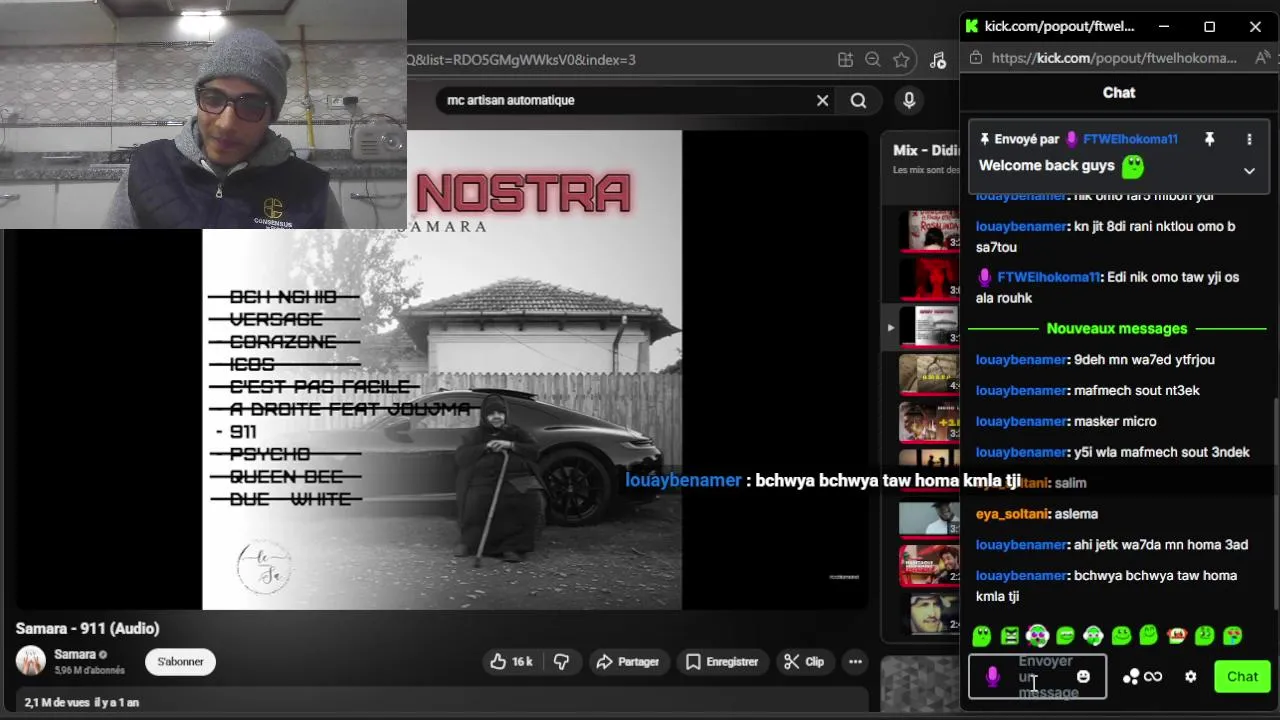Open FTWElhokoma11 in pinned message

tap(1130, 139)
